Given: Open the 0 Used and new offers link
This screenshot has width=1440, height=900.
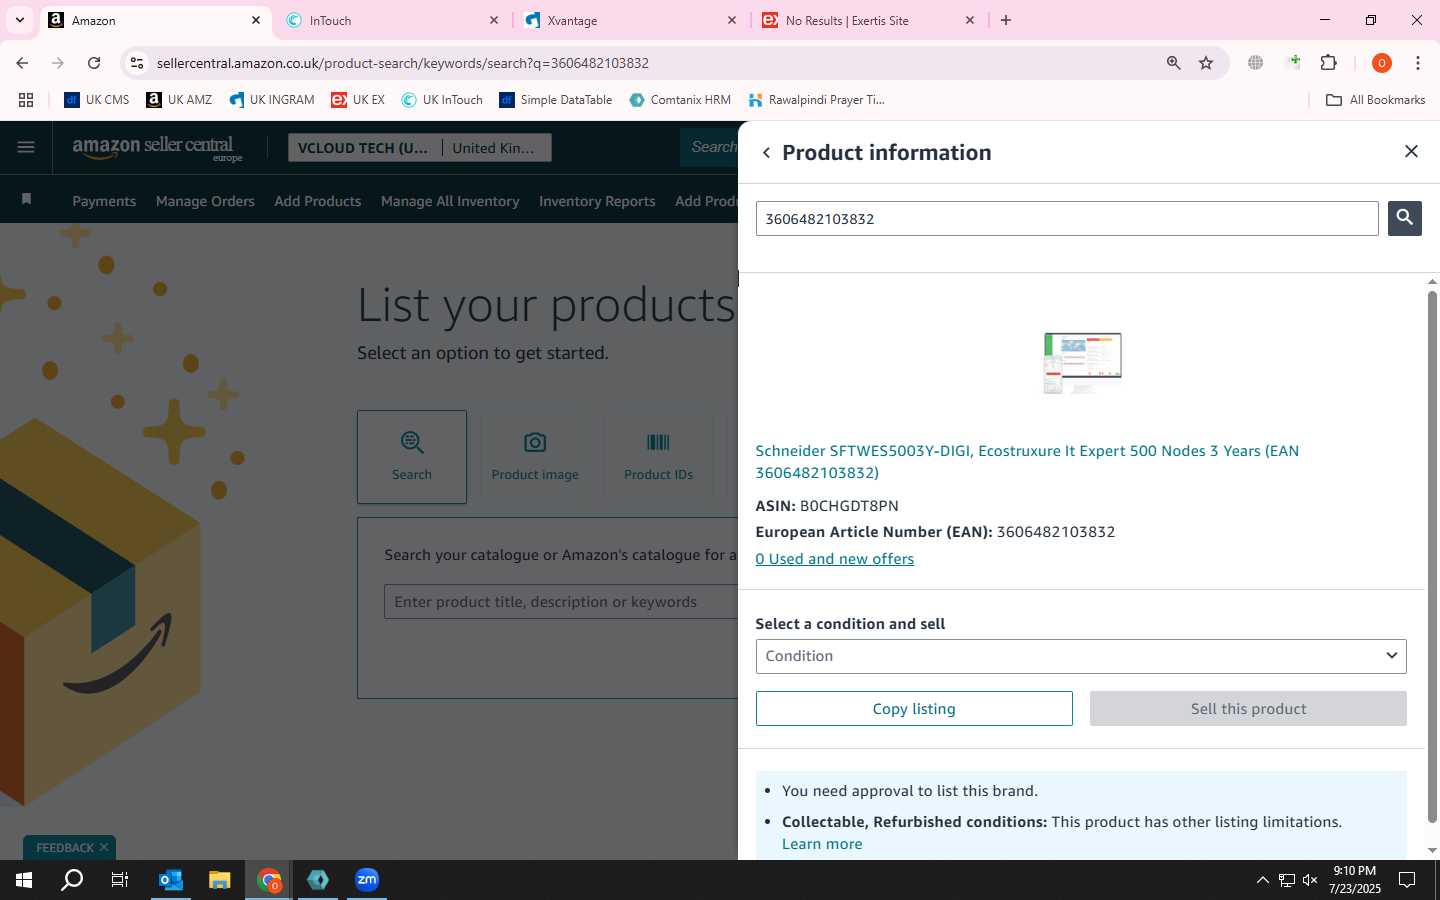Looking at the screenshot, I should coord(834,559).
